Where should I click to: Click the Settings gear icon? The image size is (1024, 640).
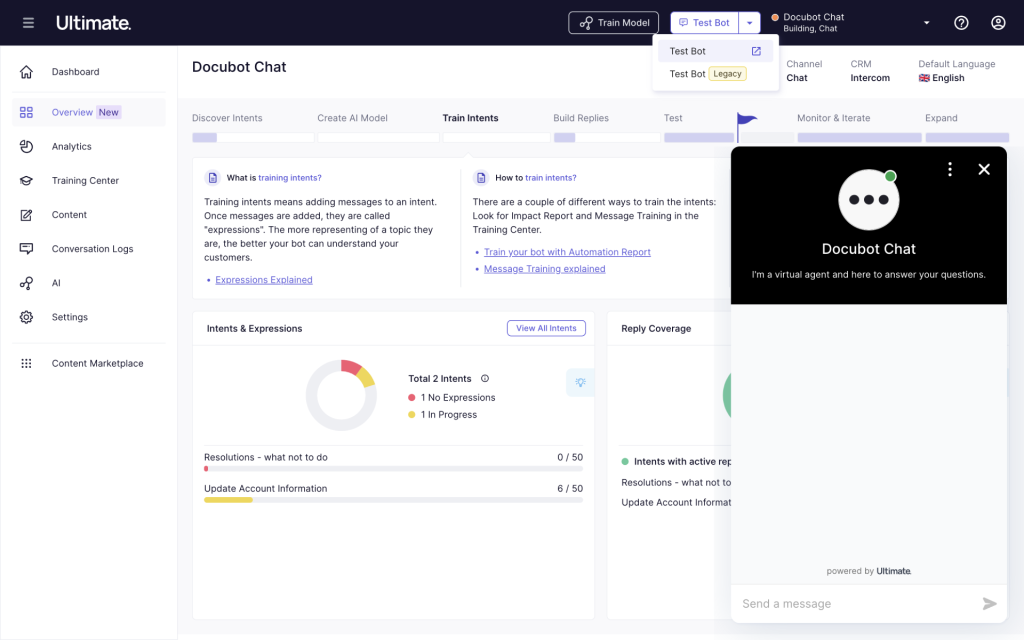[x=26, y=317]
